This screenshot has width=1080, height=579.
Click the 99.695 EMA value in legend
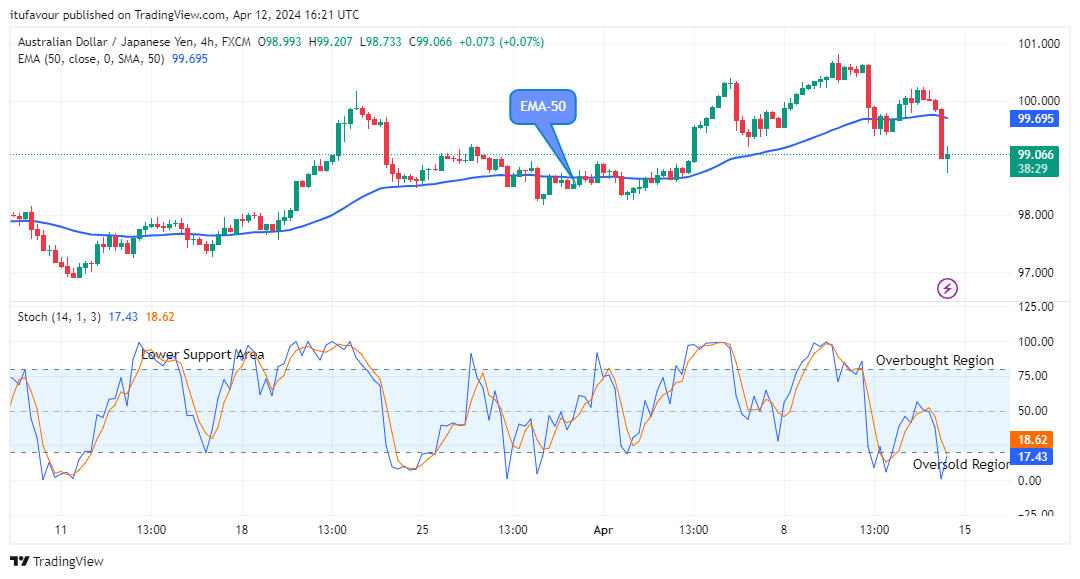click(x=189, y=59)
